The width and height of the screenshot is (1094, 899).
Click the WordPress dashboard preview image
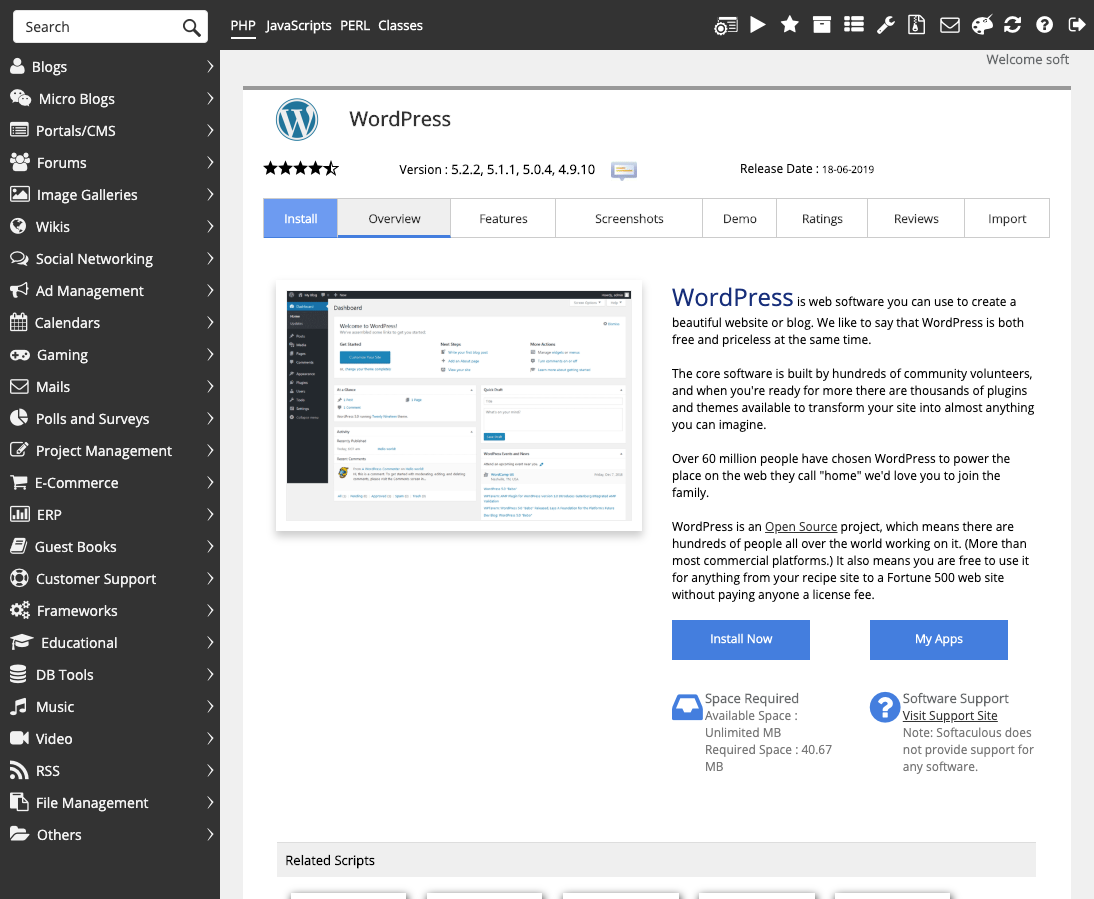coord(457,406)
